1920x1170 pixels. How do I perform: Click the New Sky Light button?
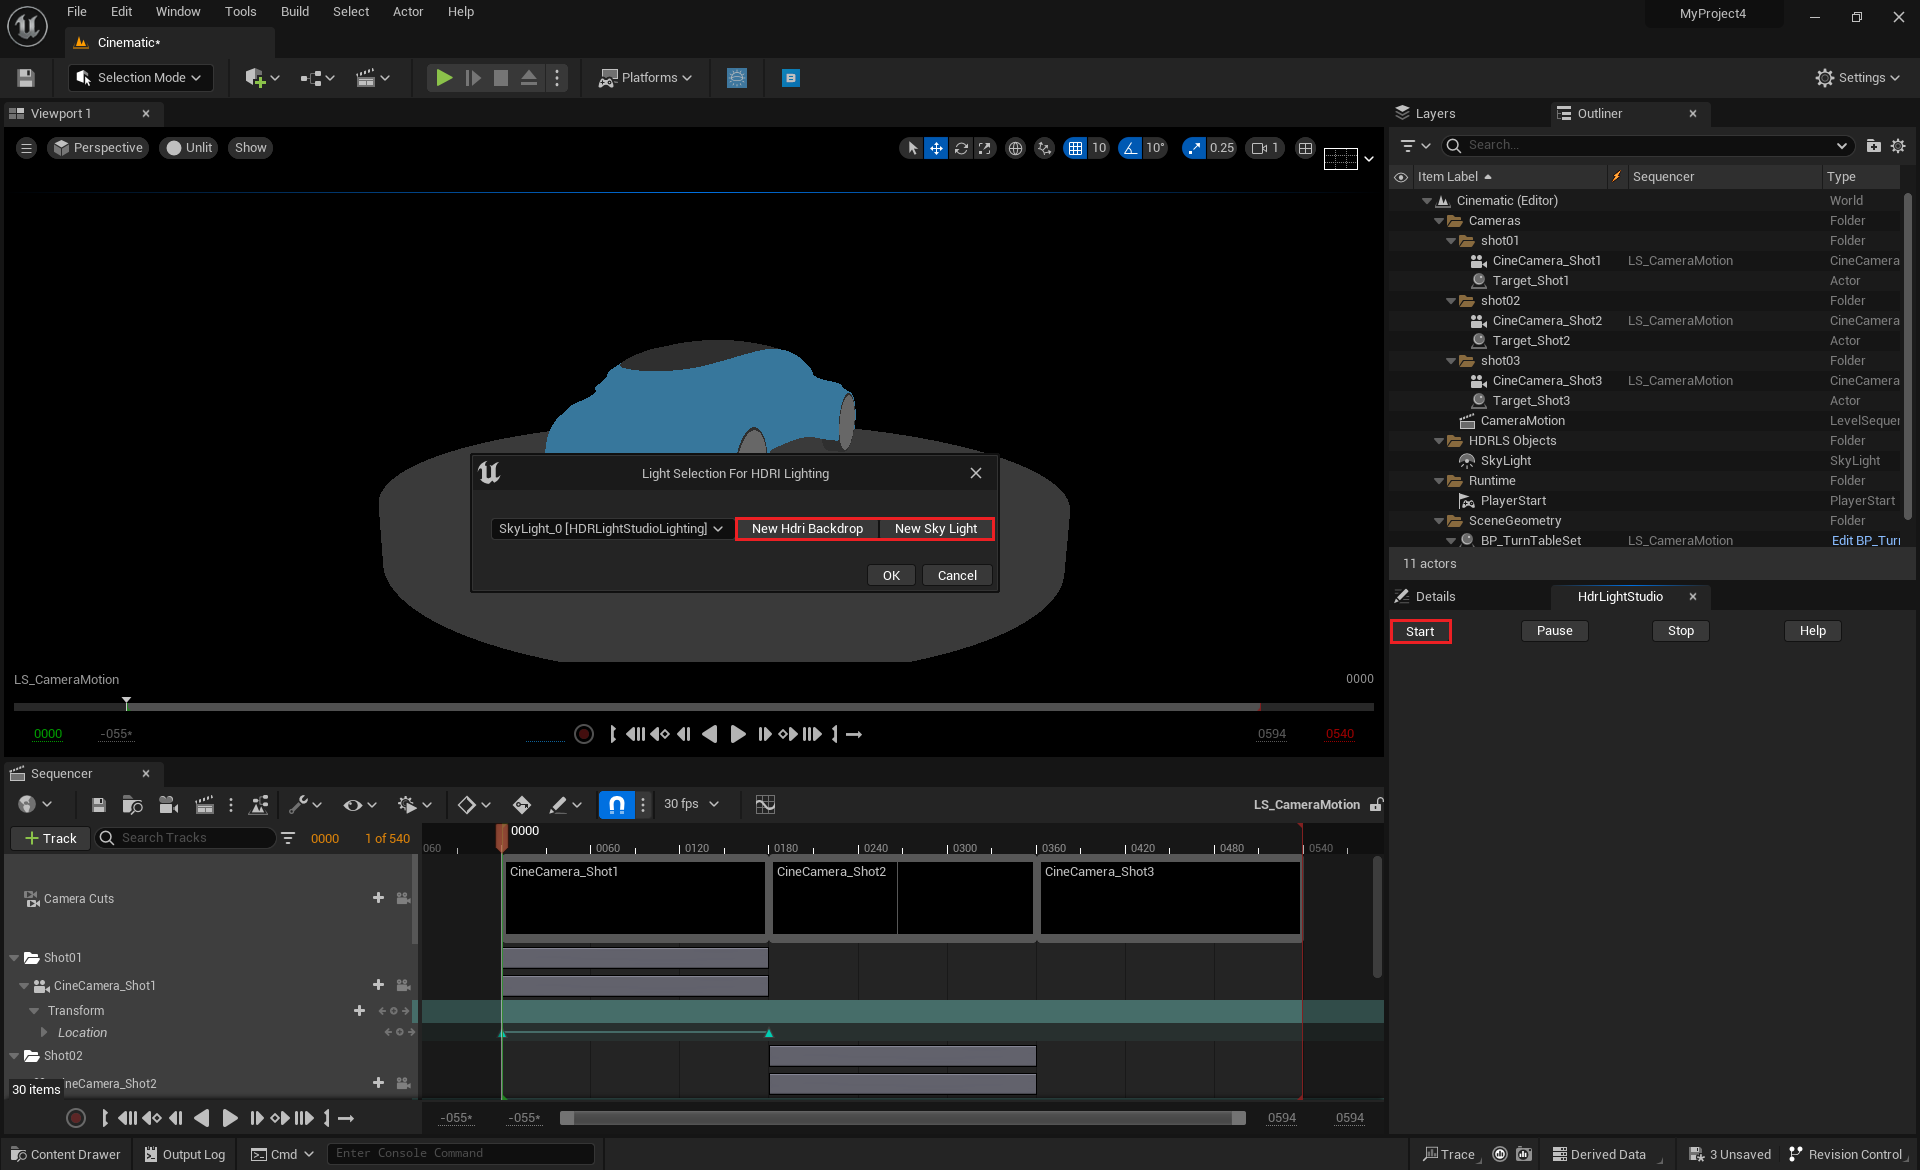(935, 528)
